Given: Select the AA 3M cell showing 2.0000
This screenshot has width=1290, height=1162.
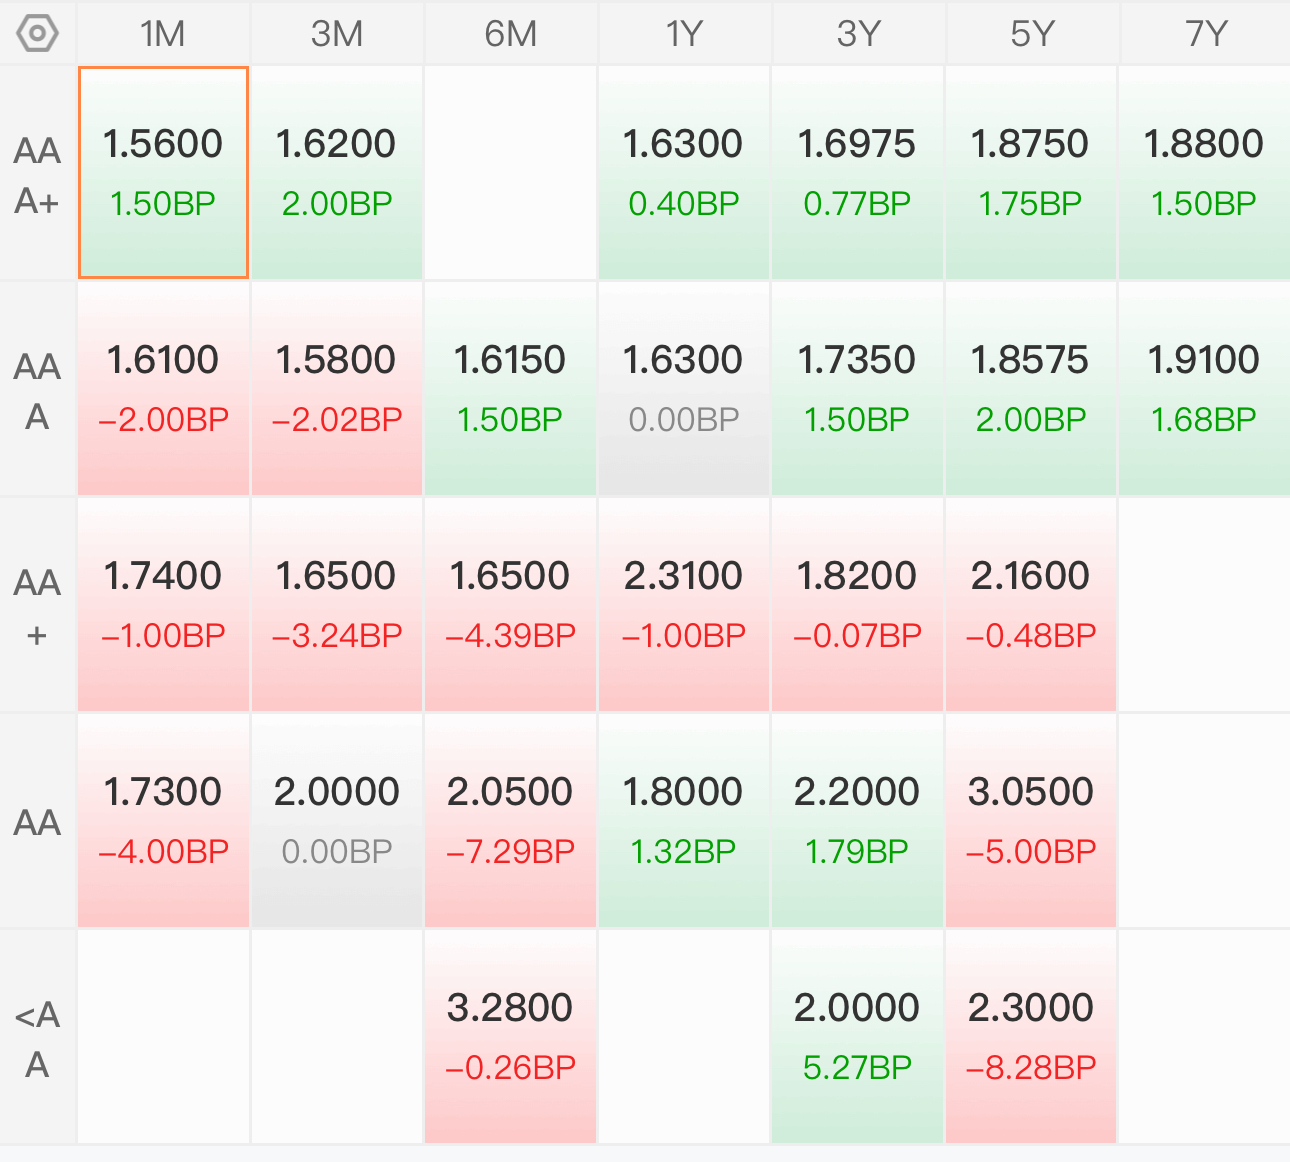Looking at the screenshot, I should (x=337, y=820).
